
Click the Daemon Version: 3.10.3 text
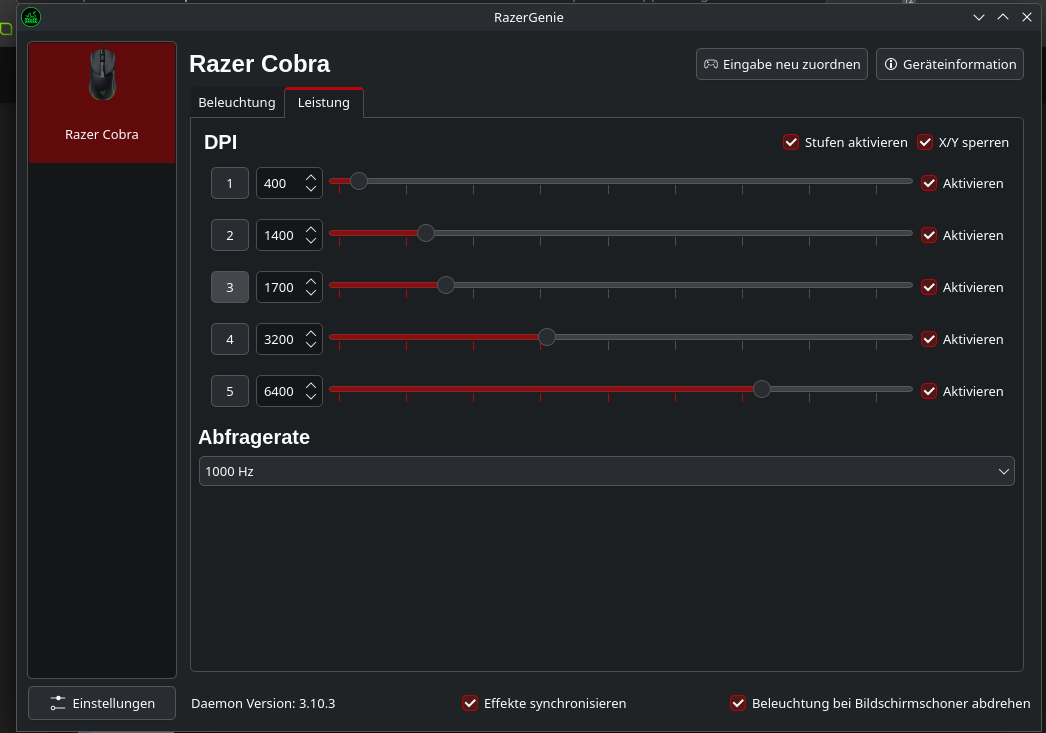pyautogui.click(x=263, y=703)
